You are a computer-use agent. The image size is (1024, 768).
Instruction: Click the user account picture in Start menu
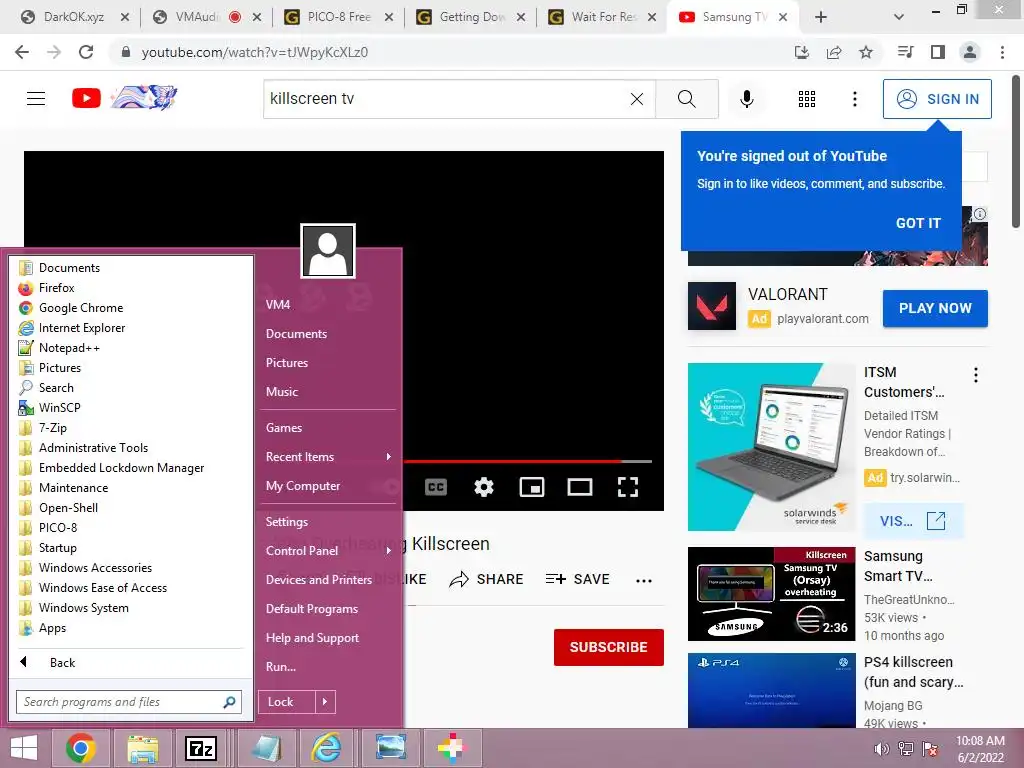point(328,251)
